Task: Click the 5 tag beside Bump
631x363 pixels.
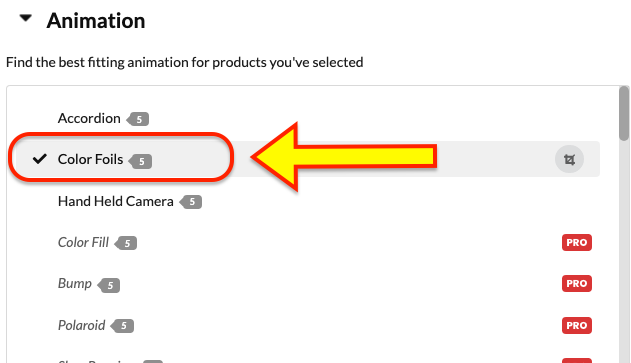Action: 109,285
